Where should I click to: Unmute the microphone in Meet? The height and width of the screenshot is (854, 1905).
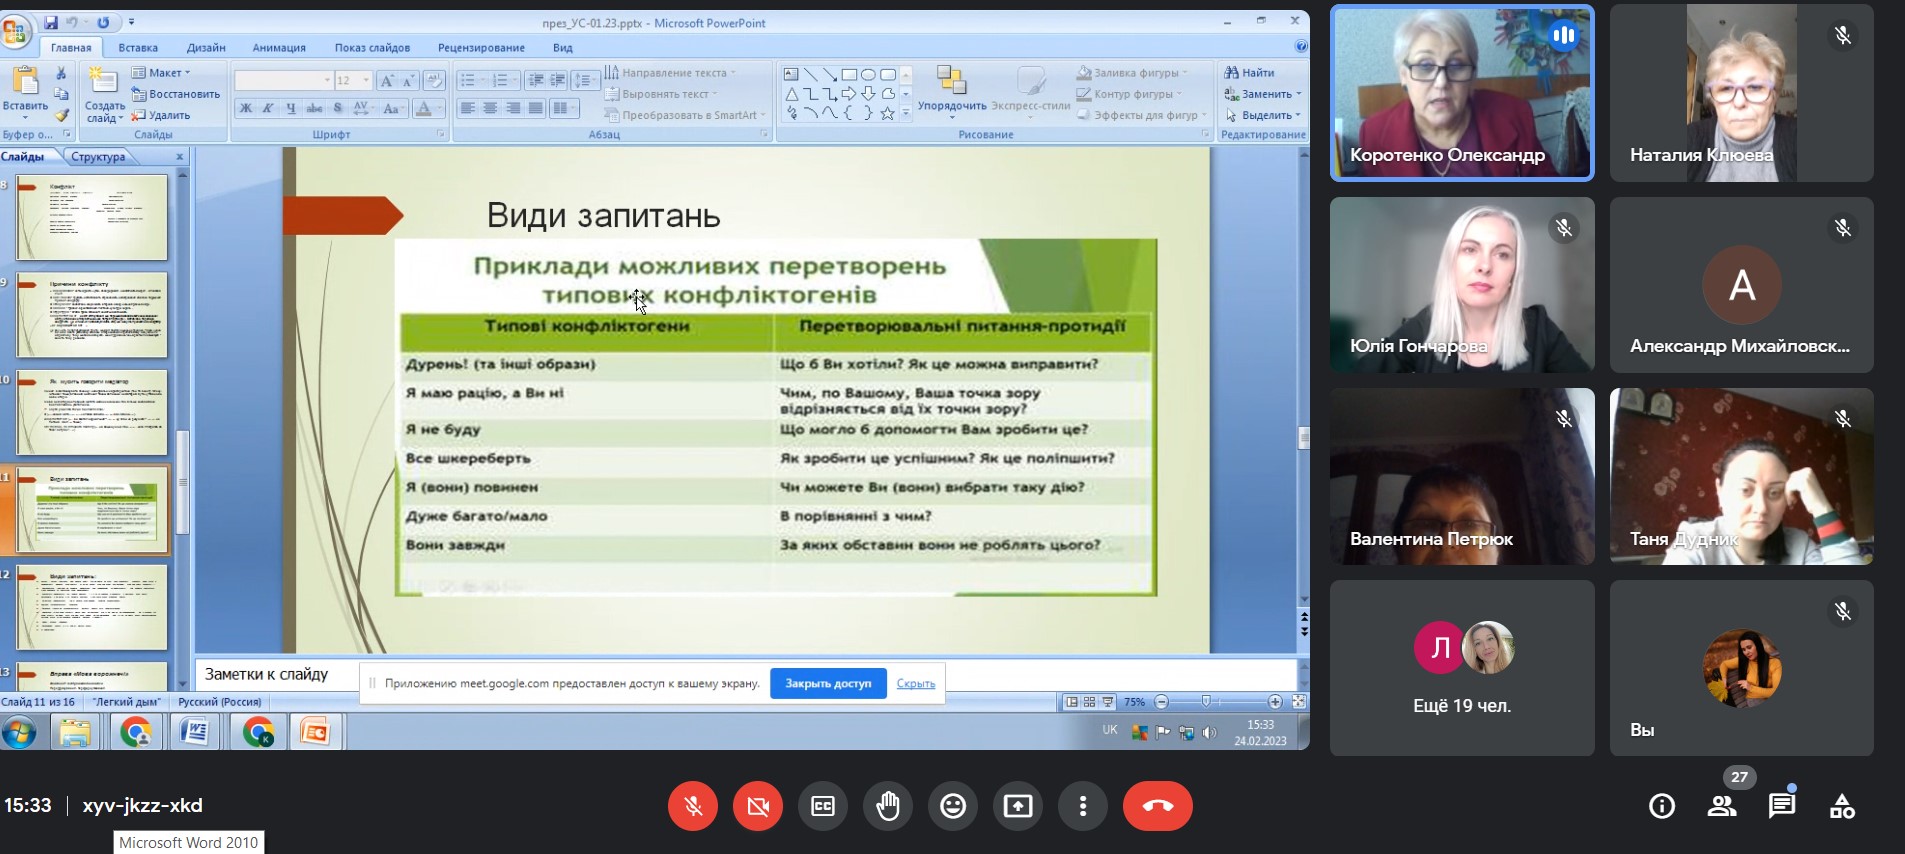(x=693, y=806)
